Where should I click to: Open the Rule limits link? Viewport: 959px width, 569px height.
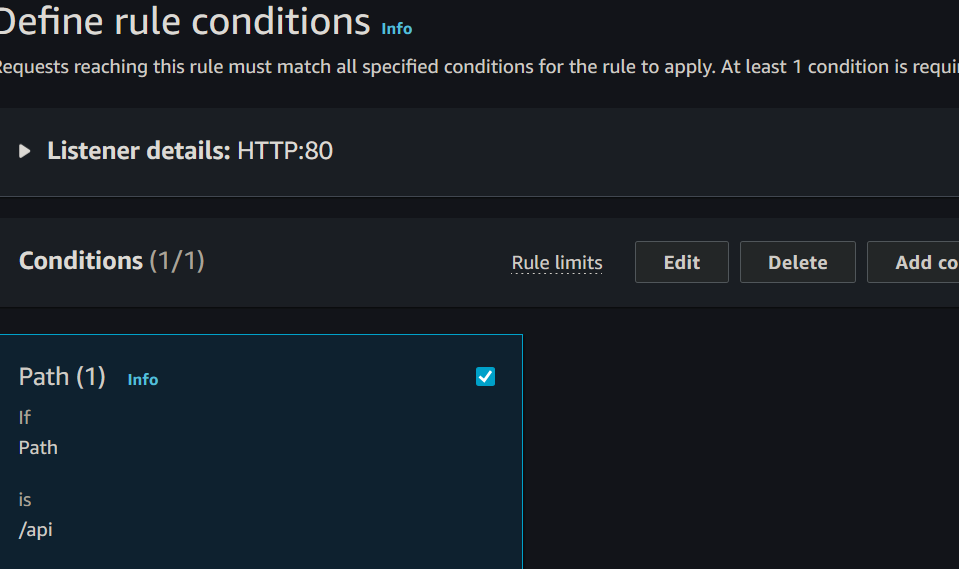pyautogui.click(x=557, y=263)
